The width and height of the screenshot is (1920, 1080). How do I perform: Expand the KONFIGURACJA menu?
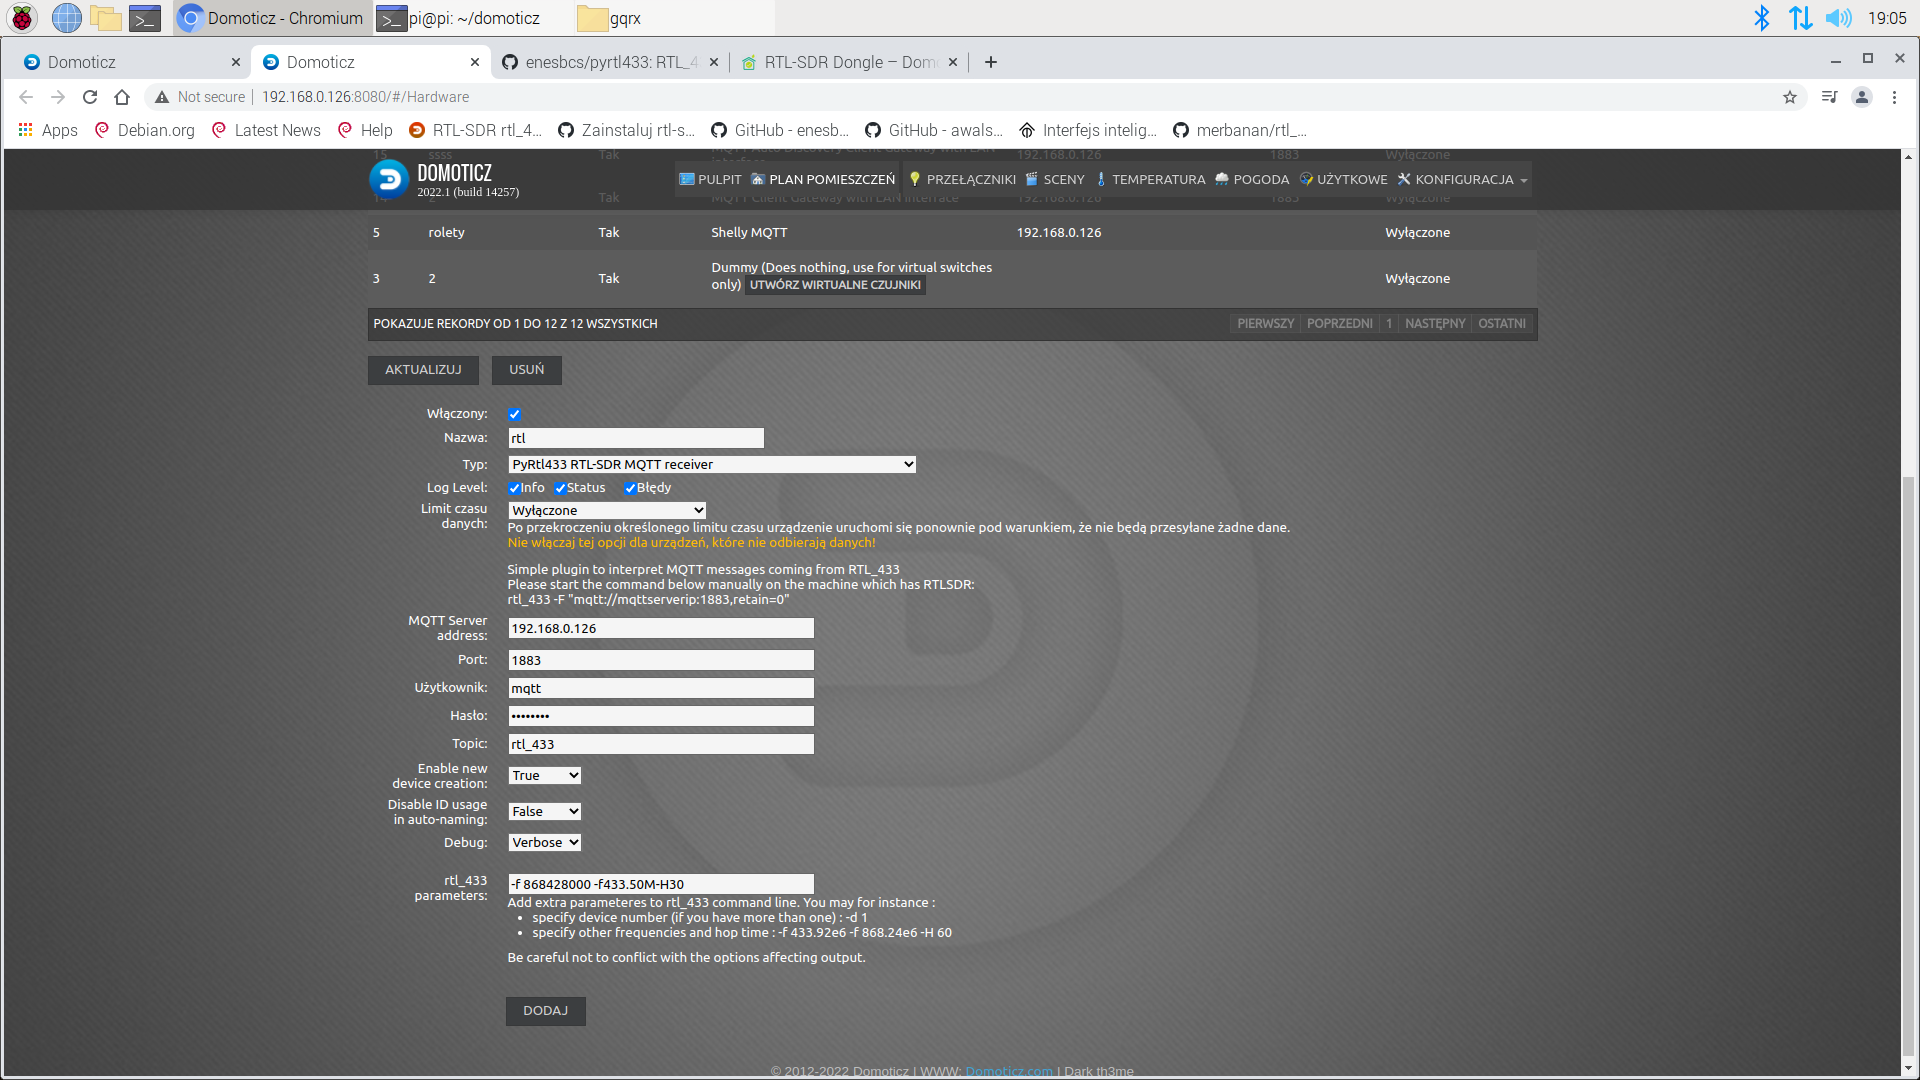click(x=1463, y=179)
